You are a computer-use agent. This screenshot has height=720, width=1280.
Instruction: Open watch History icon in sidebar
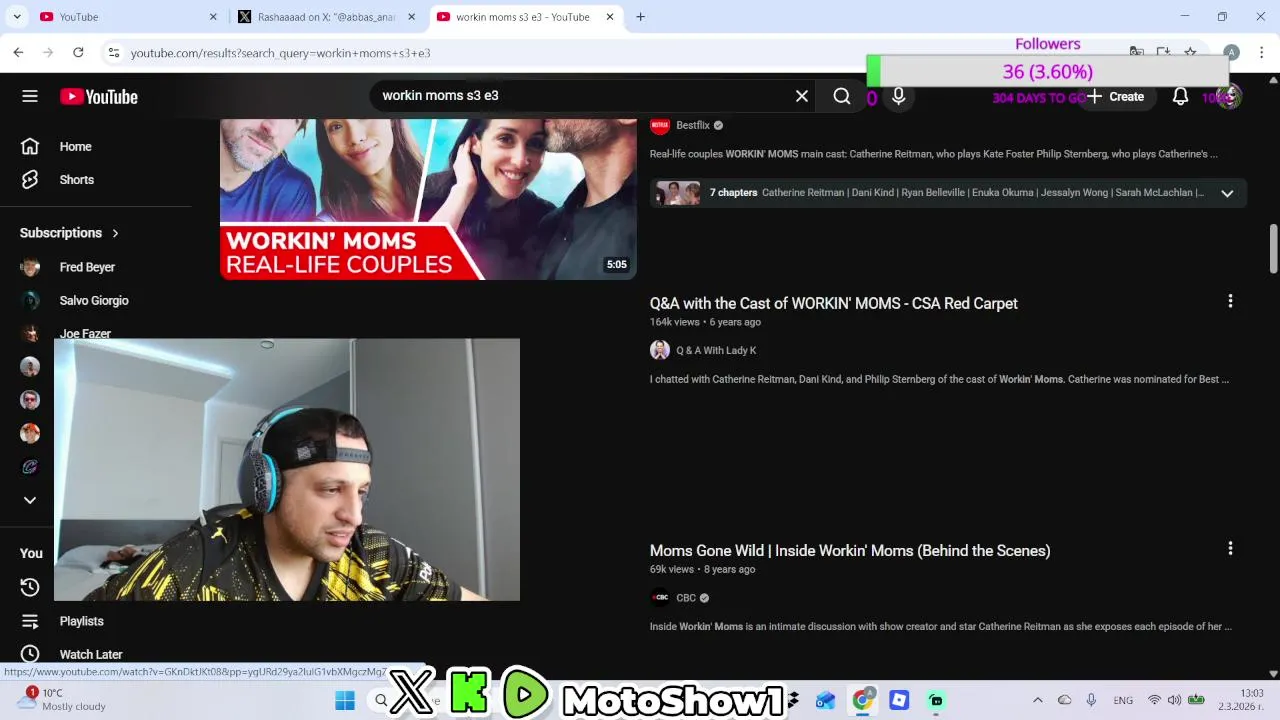coord(30,587)
